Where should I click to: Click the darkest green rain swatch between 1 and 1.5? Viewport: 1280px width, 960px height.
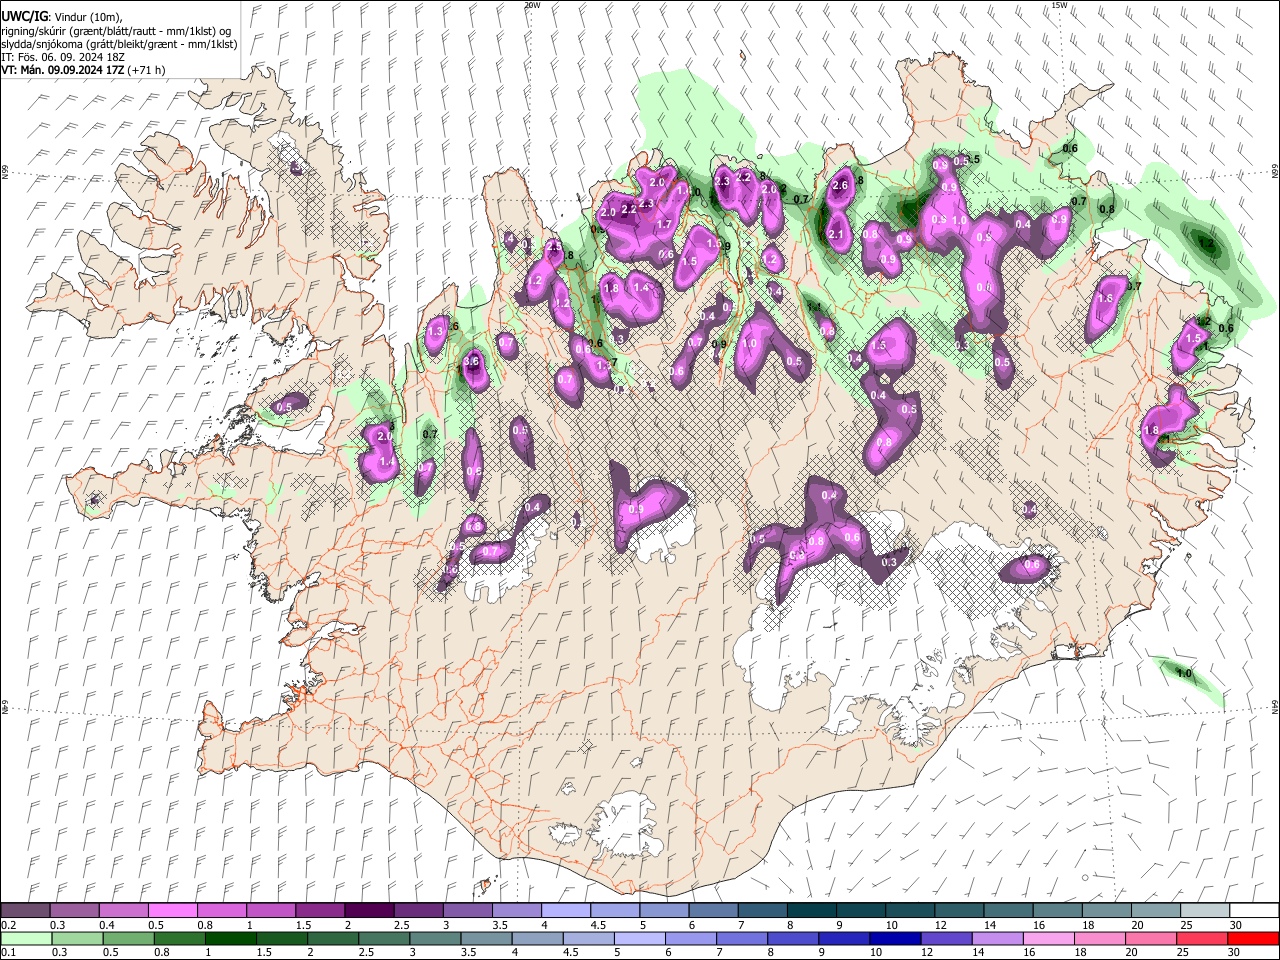click(x=231, y=938)
